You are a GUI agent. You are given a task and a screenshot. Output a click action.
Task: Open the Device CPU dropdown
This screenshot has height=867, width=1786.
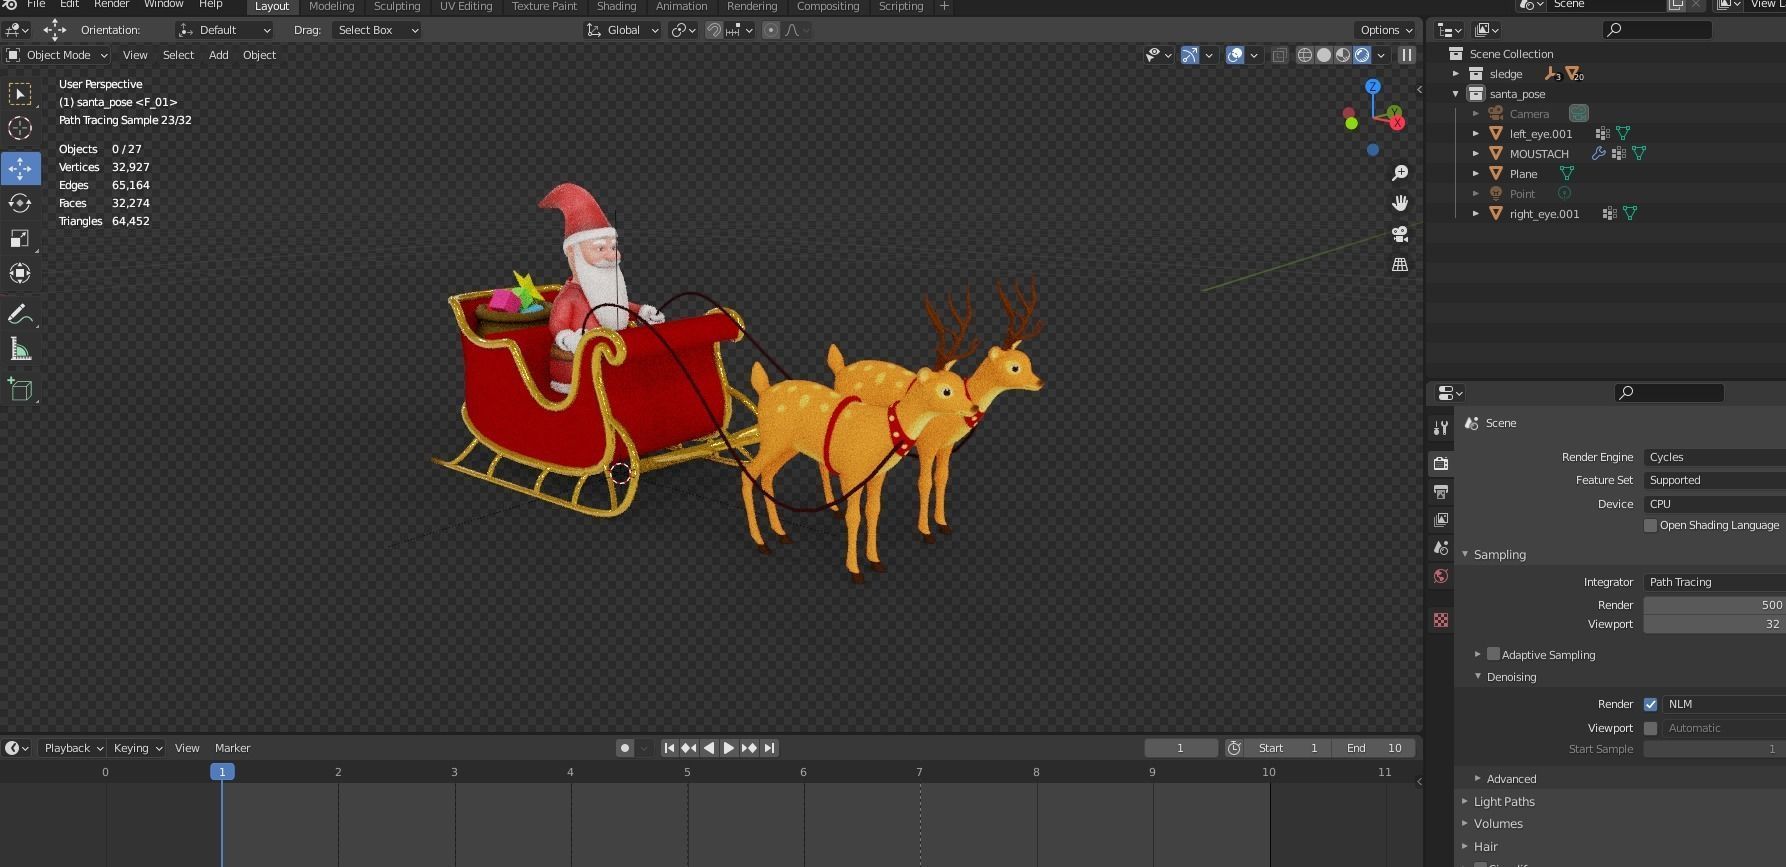coord(1714,504)
